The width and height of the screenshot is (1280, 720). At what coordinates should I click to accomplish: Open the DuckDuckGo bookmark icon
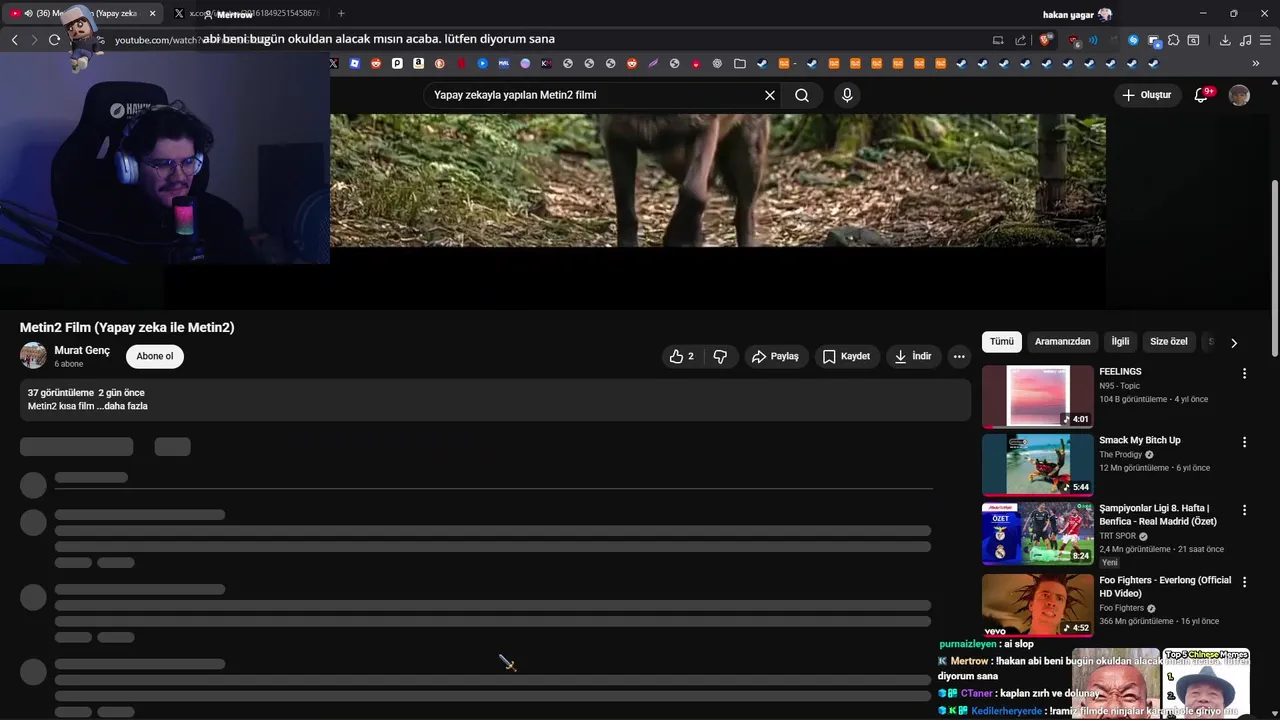439,63
